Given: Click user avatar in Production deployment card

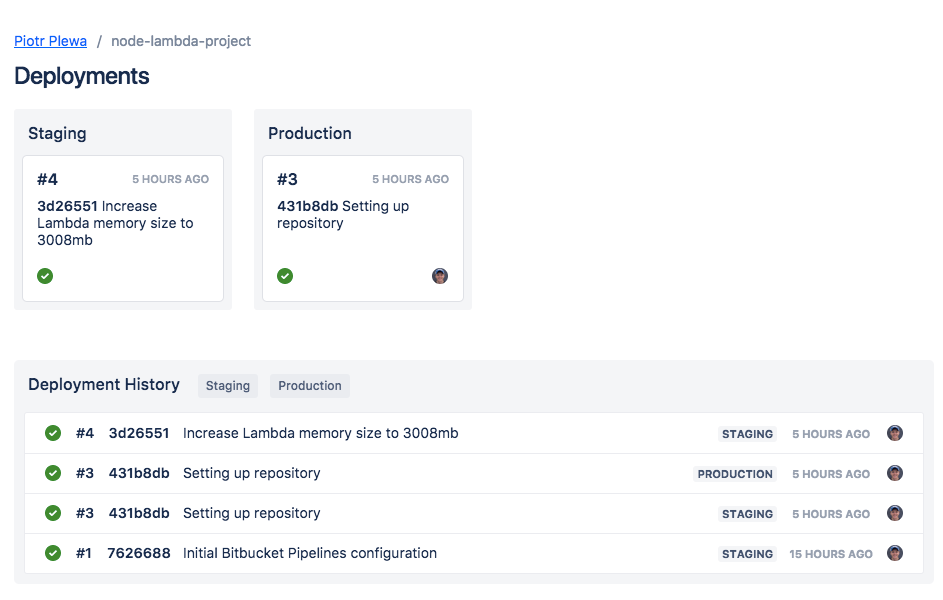Looking at the screenshot, I should click(440, 276).
